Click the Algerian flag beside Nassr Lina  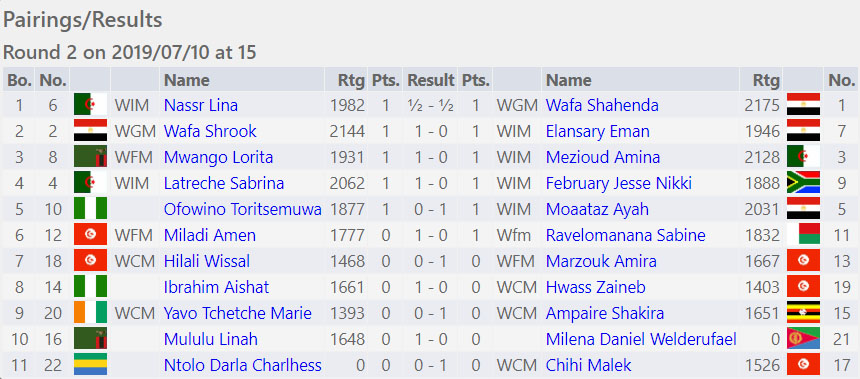tap(90, 104)
